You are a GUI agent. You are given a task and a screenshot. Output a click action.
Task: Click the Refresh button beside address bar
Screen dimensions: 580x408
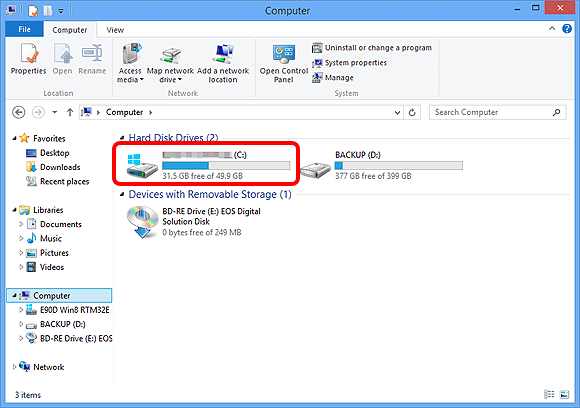tap(412, 112)
